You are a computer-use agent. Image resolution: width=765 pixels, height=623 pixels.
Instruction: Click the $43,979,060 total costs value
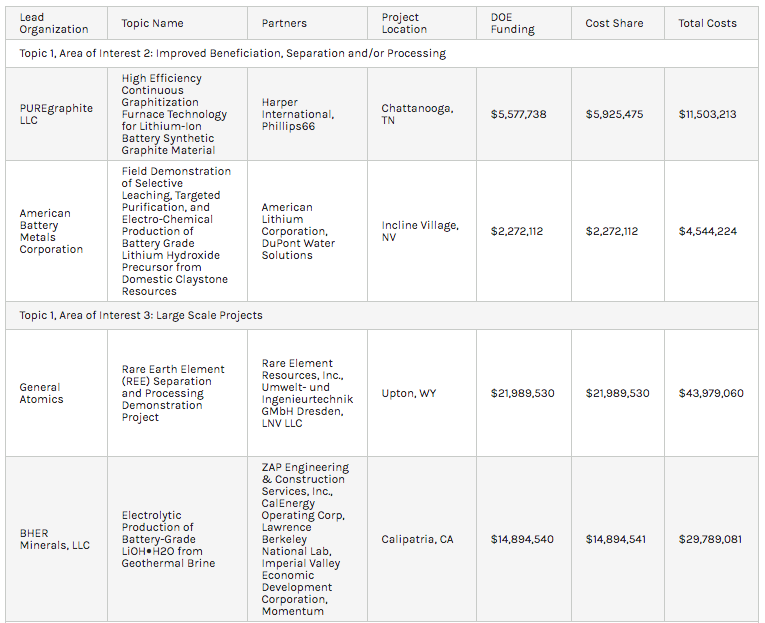click(x=711, y=393)
